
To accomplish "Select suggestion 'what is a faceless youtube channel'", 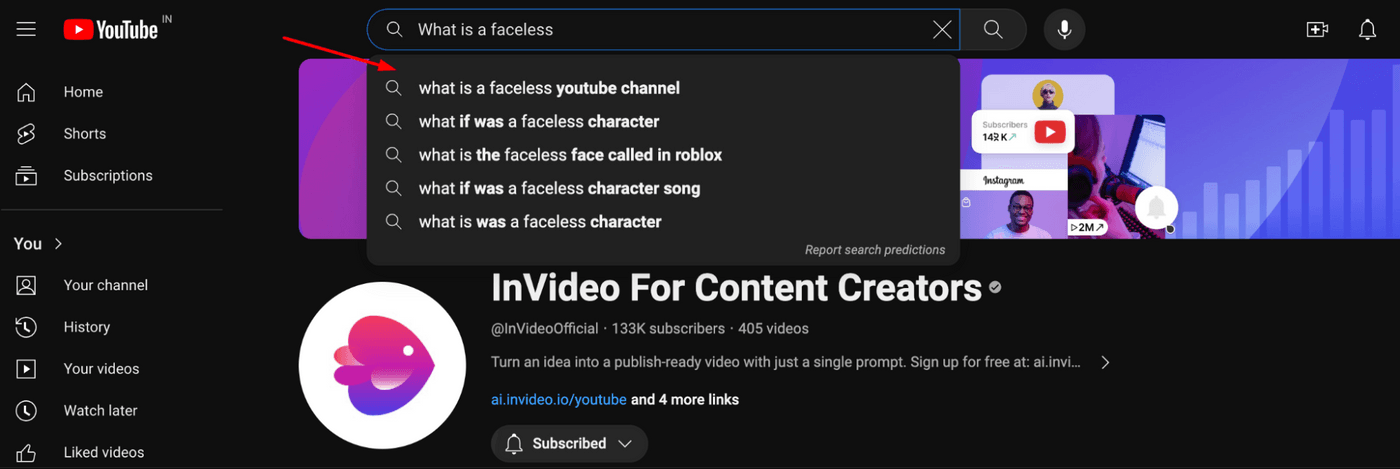I will (x=549, y=88).
